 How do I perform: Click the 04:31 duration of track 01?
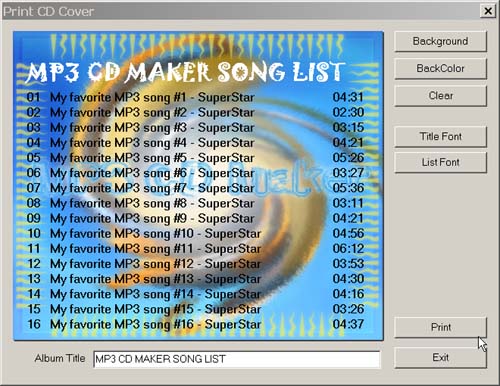348,97
